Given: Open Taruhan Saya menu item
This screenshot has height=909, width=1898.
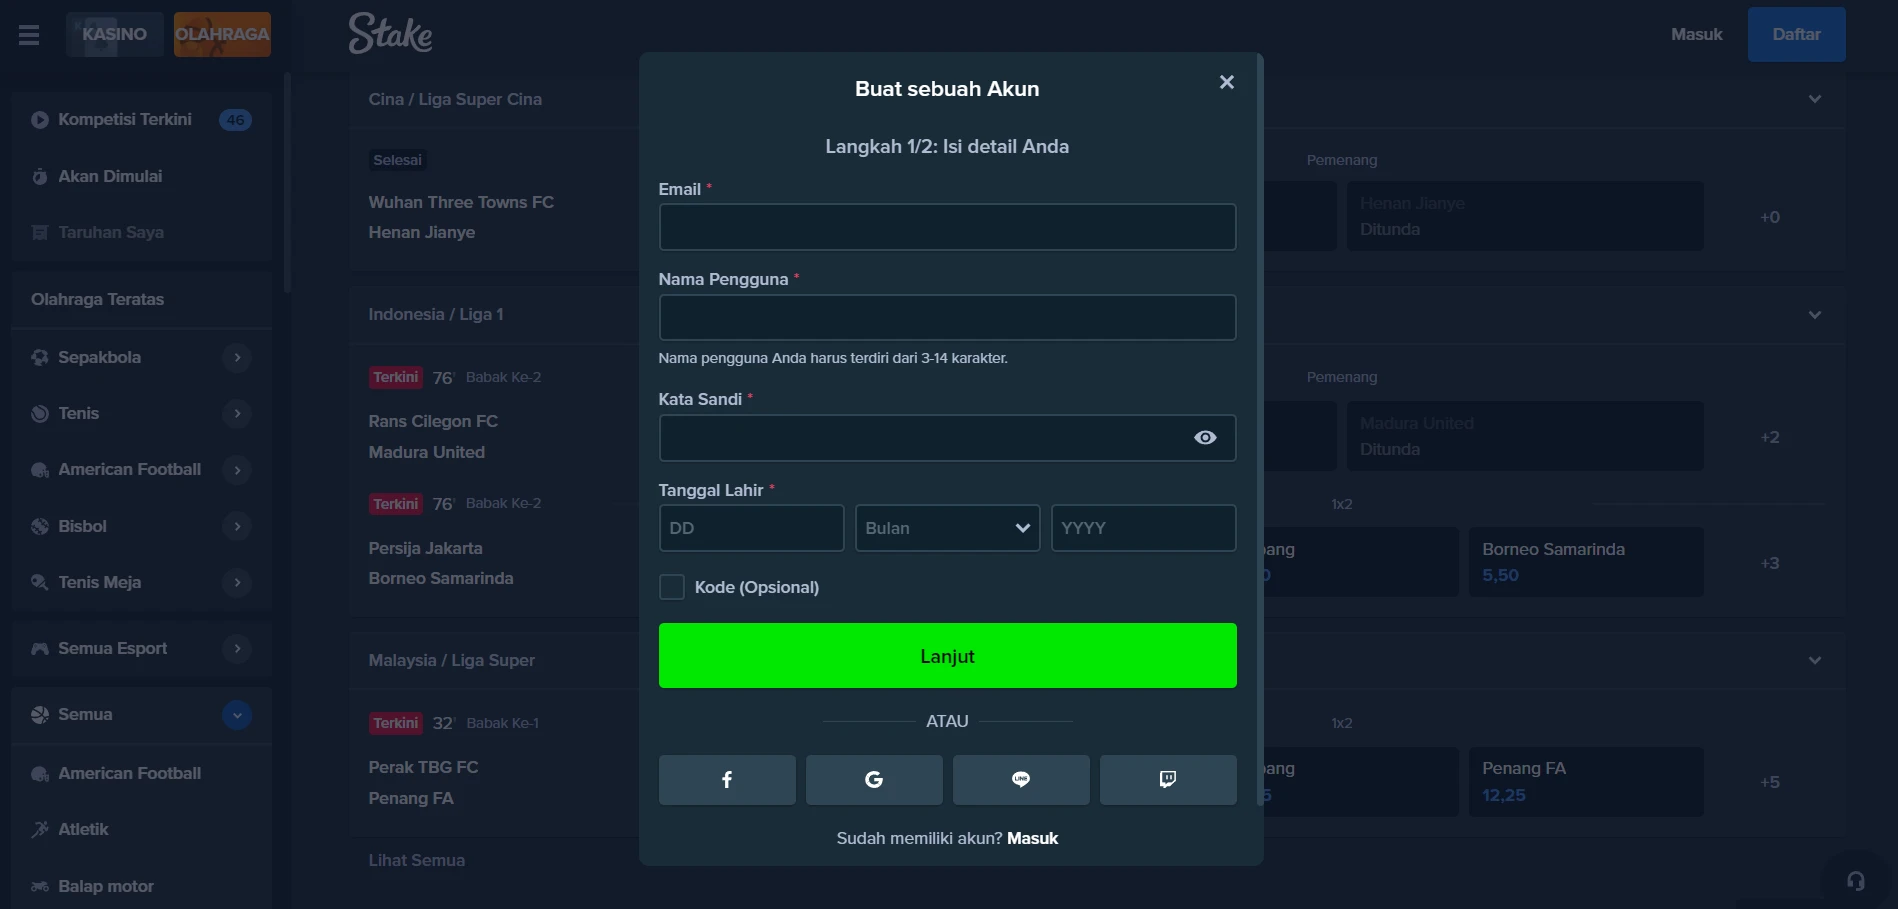Looking at the screenshot, I should pyautogui.click(x=141, y=232).
